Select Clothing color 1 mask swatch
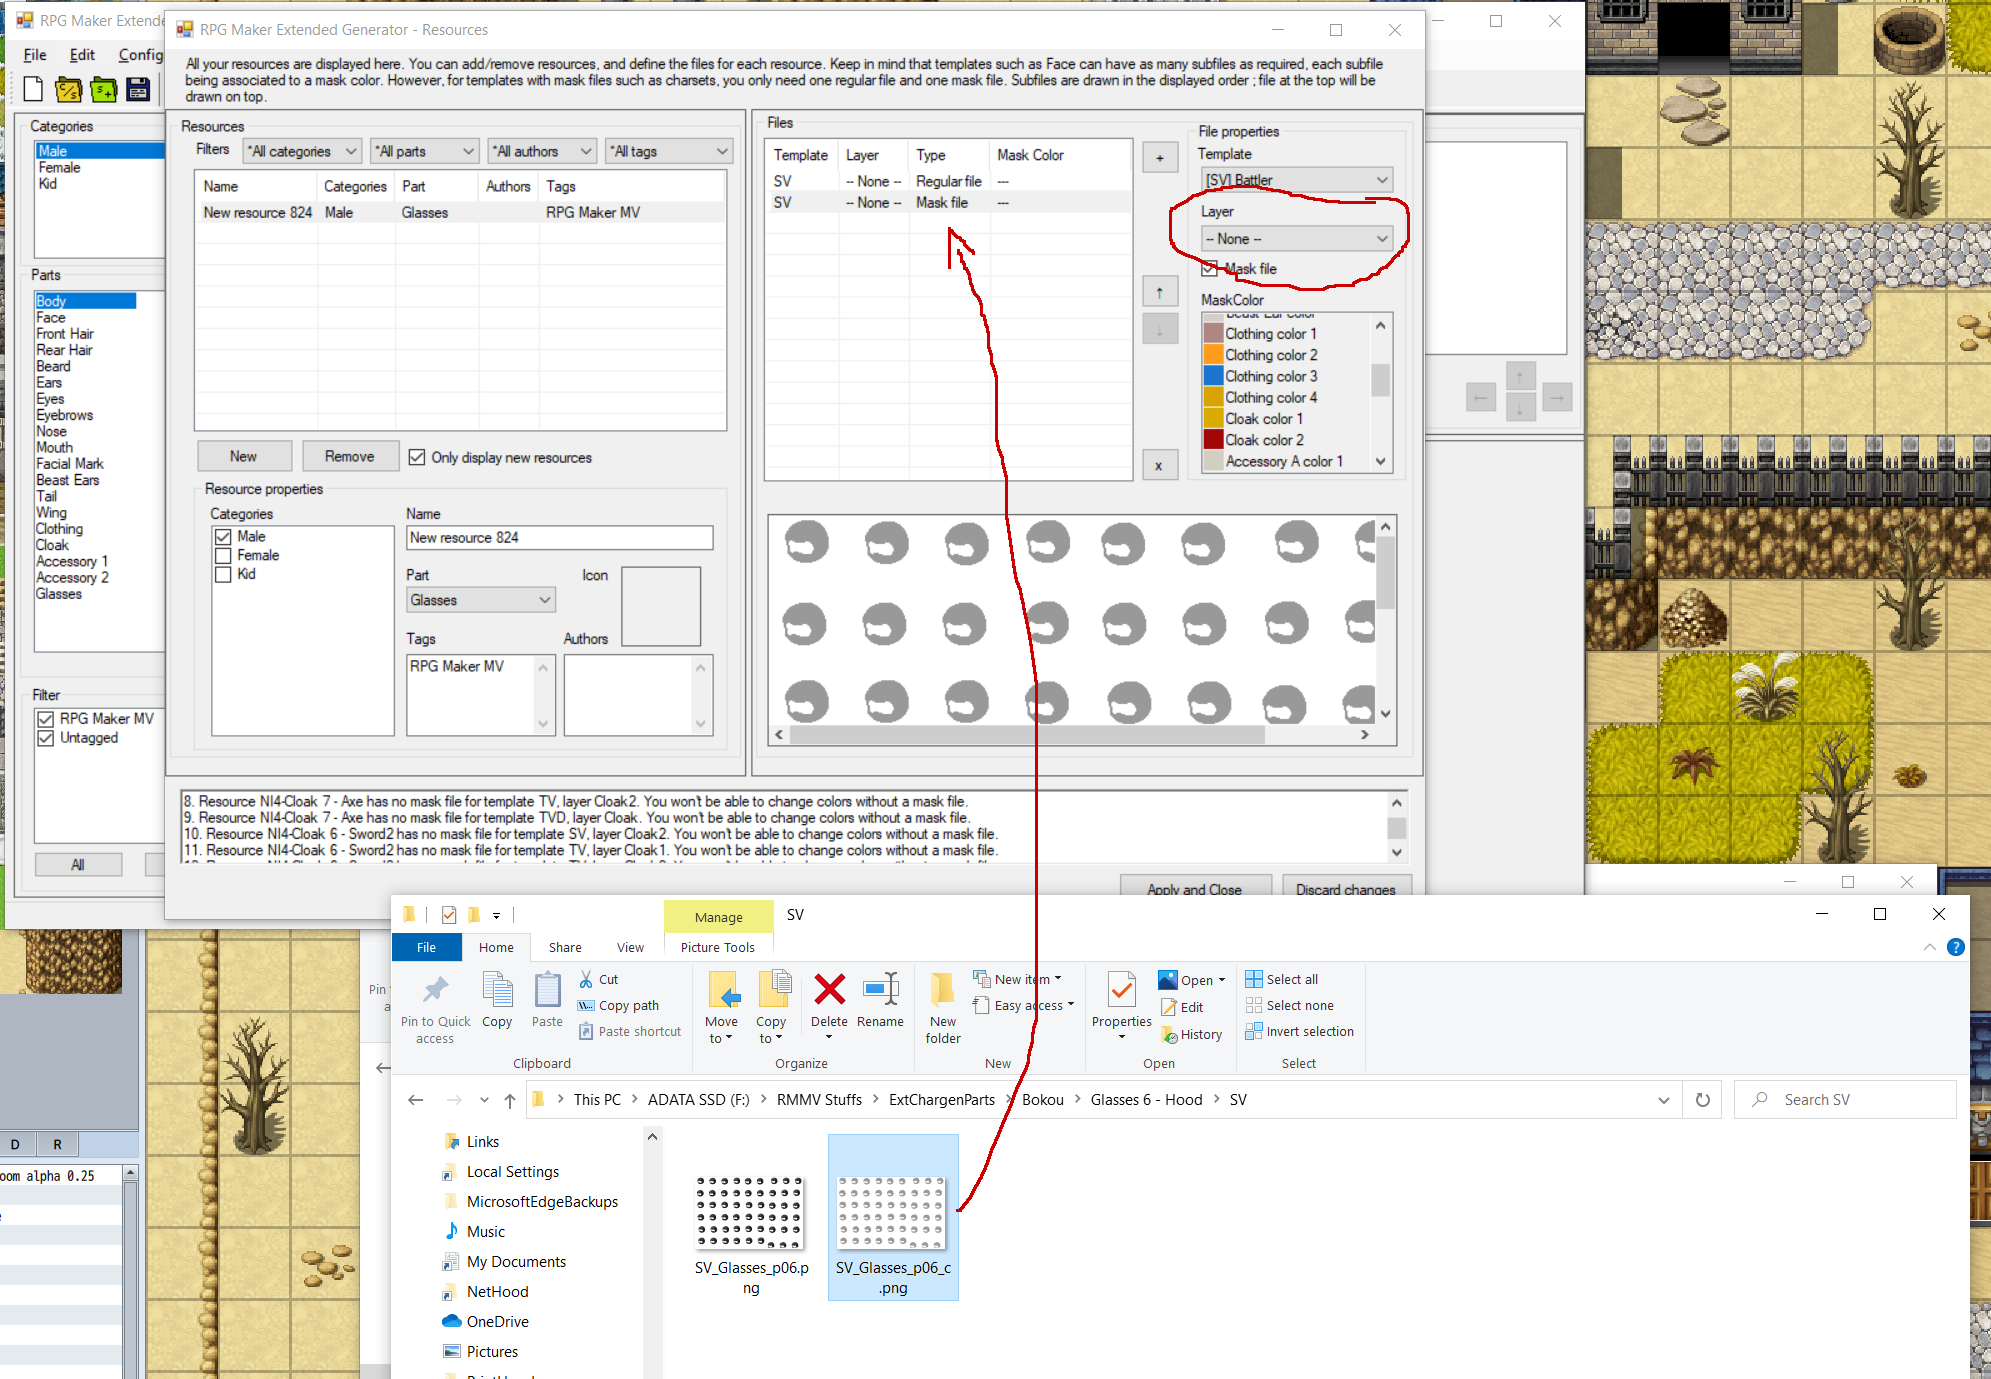1991x1379 pixels. tap(1213, 334)
